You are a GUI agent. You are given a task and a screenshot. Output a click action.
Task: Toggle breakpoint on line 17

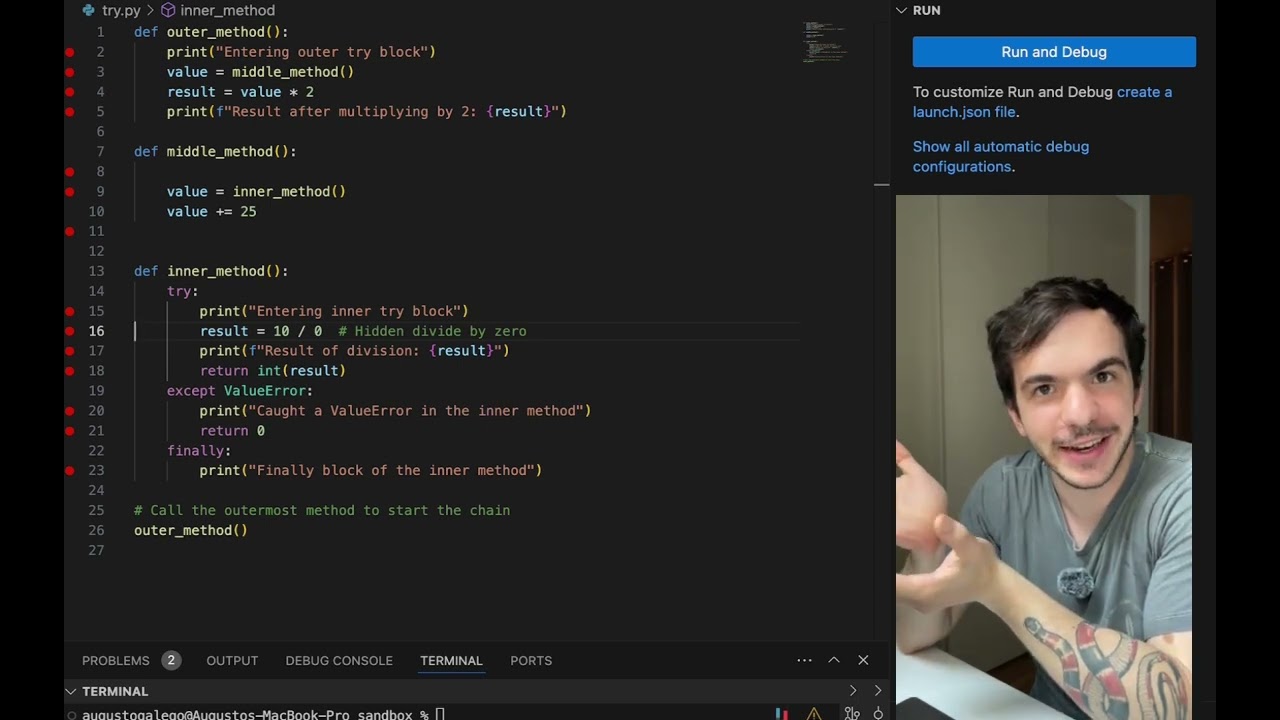tap(70, 351)
